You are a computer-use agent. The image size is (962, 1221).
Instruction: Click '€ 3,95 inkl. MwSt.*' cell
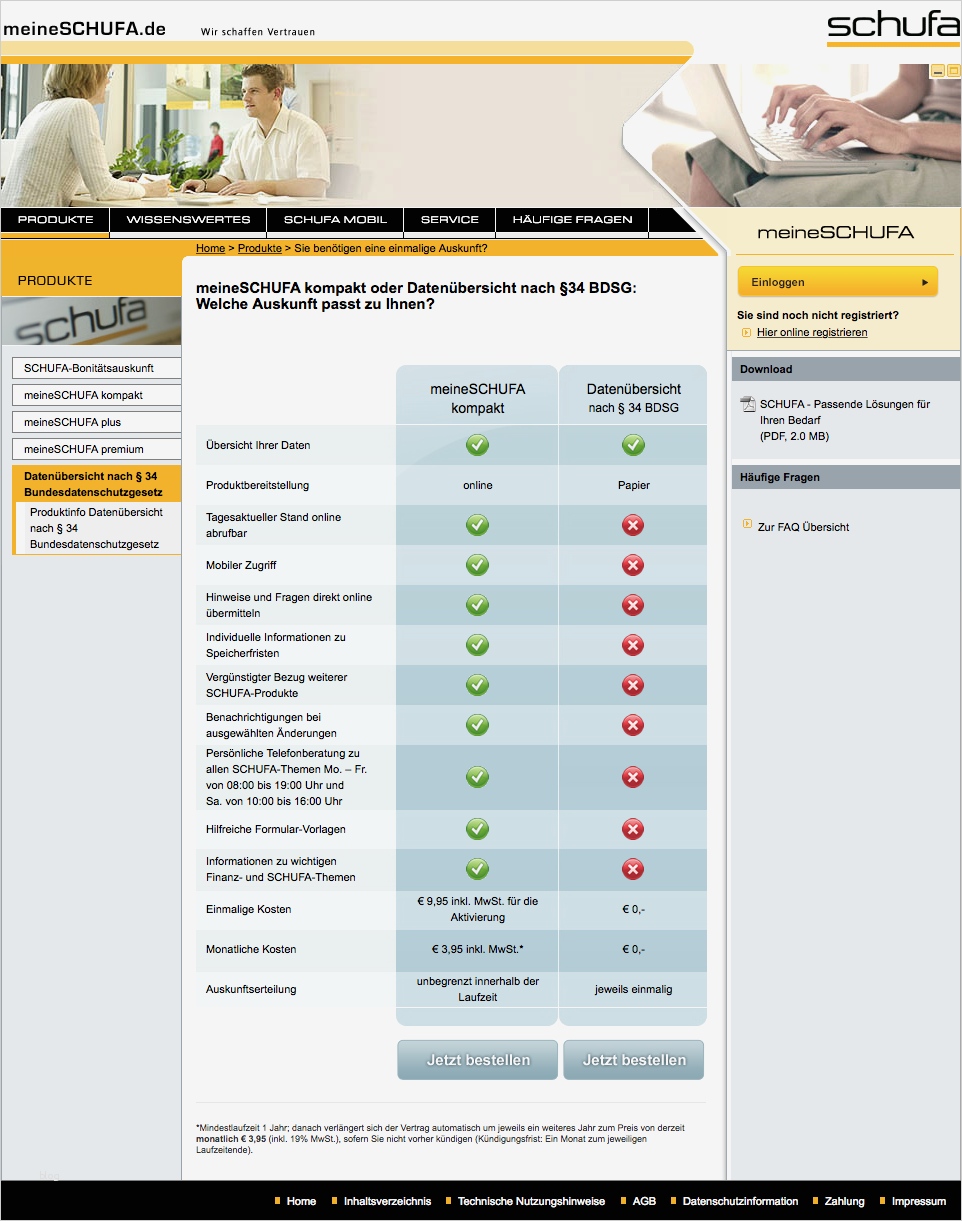pyautogui.click(x=477, y=949)
